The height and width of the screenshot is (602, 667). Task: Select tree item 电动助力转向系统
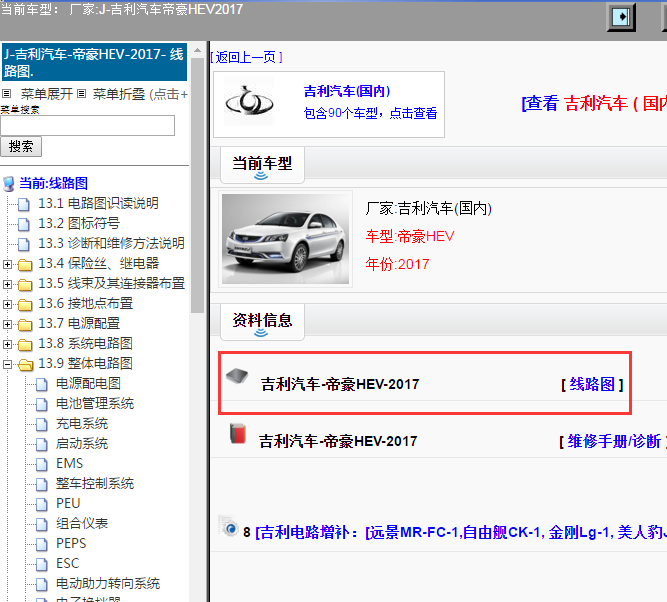click(108, 583)
